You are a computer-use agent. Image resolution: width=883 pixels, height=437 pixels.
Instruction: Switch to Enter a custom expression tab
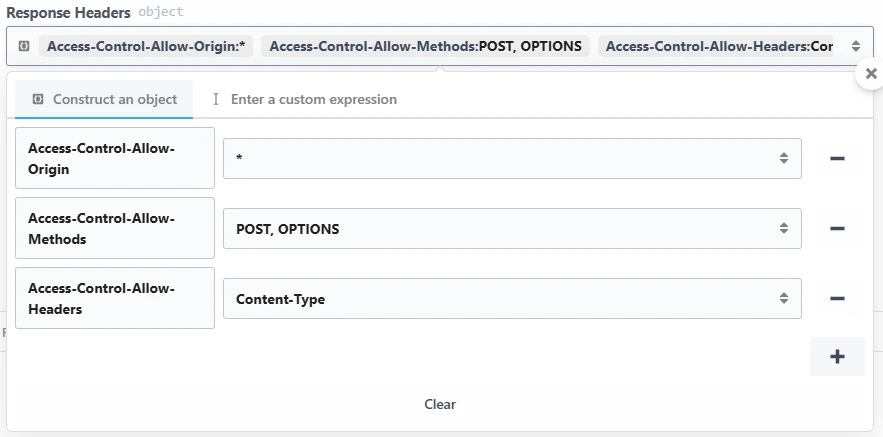[304, 99]
